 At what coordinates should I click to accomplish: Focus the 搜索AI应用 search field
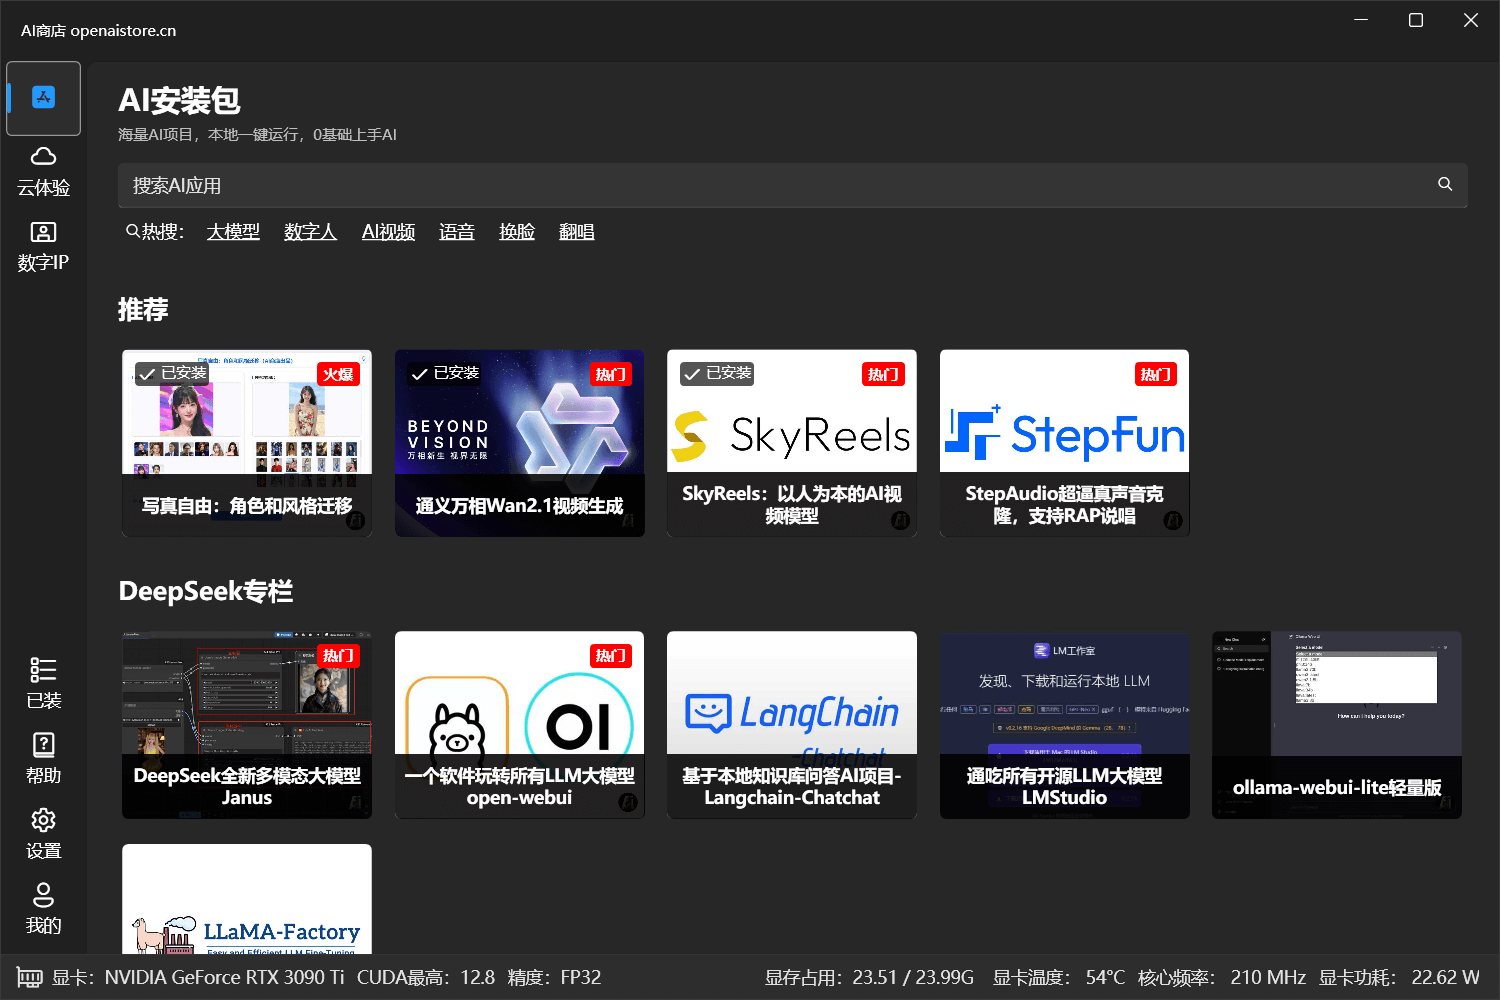click(792, 185)
